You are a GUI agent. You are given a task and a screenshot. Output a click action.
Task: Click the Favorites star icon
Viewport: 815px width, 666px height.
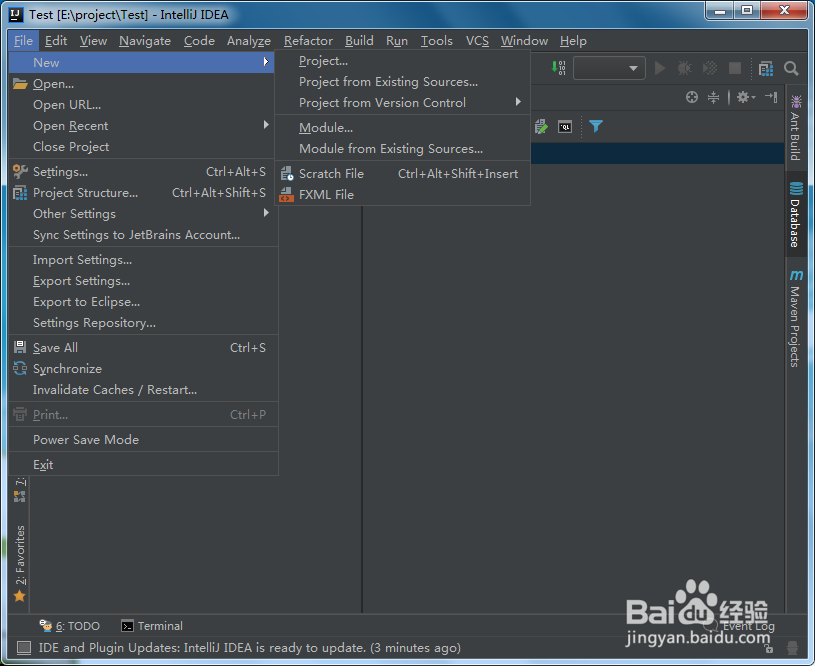20,596
